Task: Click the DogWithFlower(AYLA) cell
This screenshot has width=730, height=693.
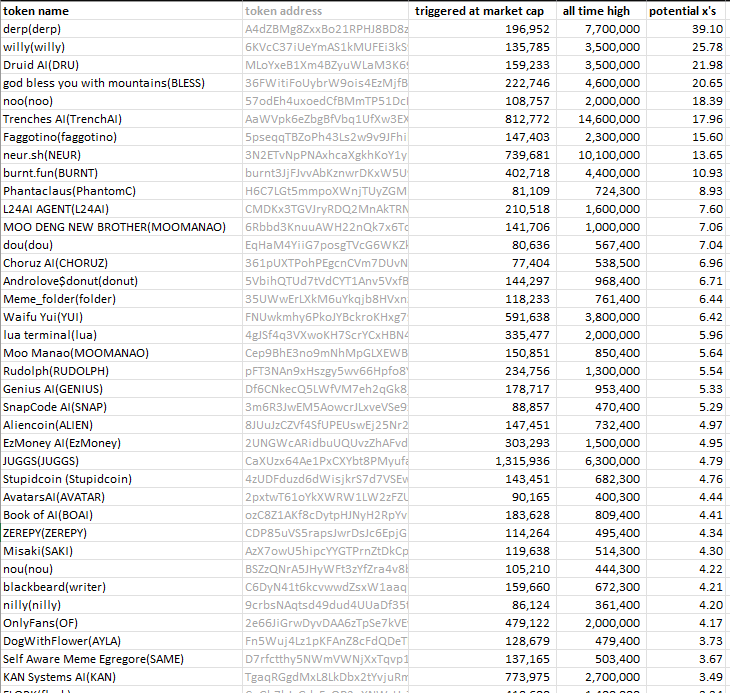Action: 121,641
